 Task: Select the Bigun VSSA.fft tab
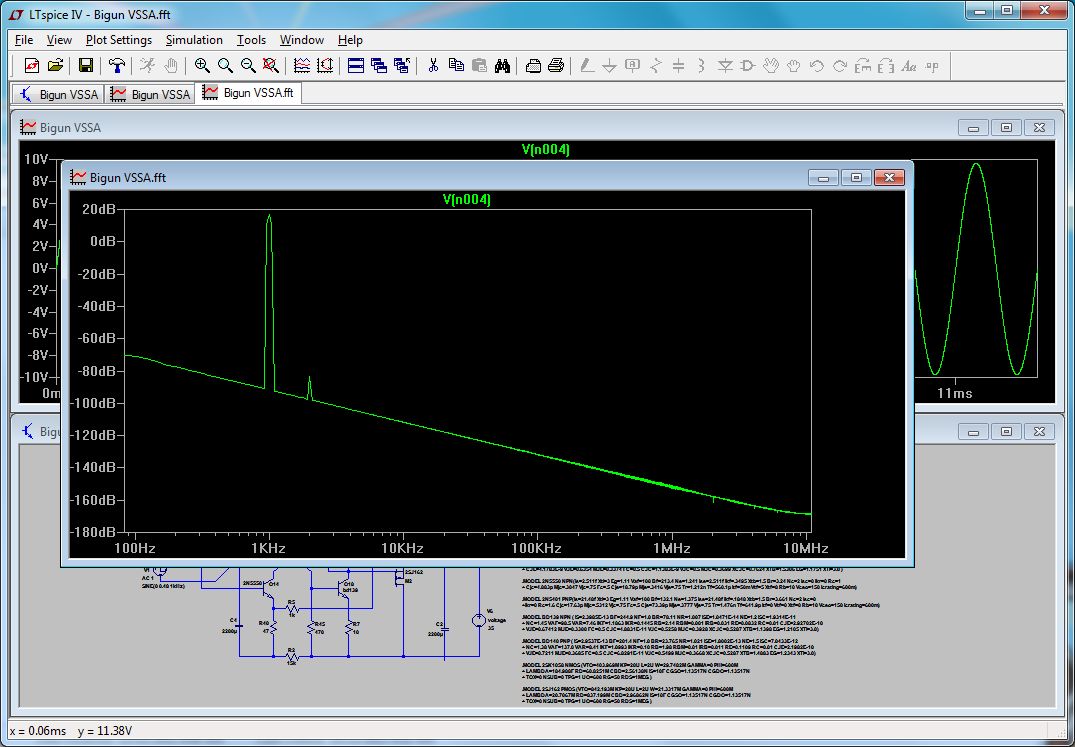point(248,93)
